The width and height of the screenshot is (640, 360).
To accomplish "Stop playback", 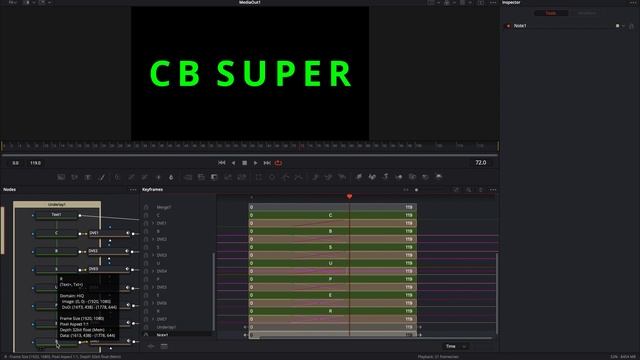I will tap(244, 163).
